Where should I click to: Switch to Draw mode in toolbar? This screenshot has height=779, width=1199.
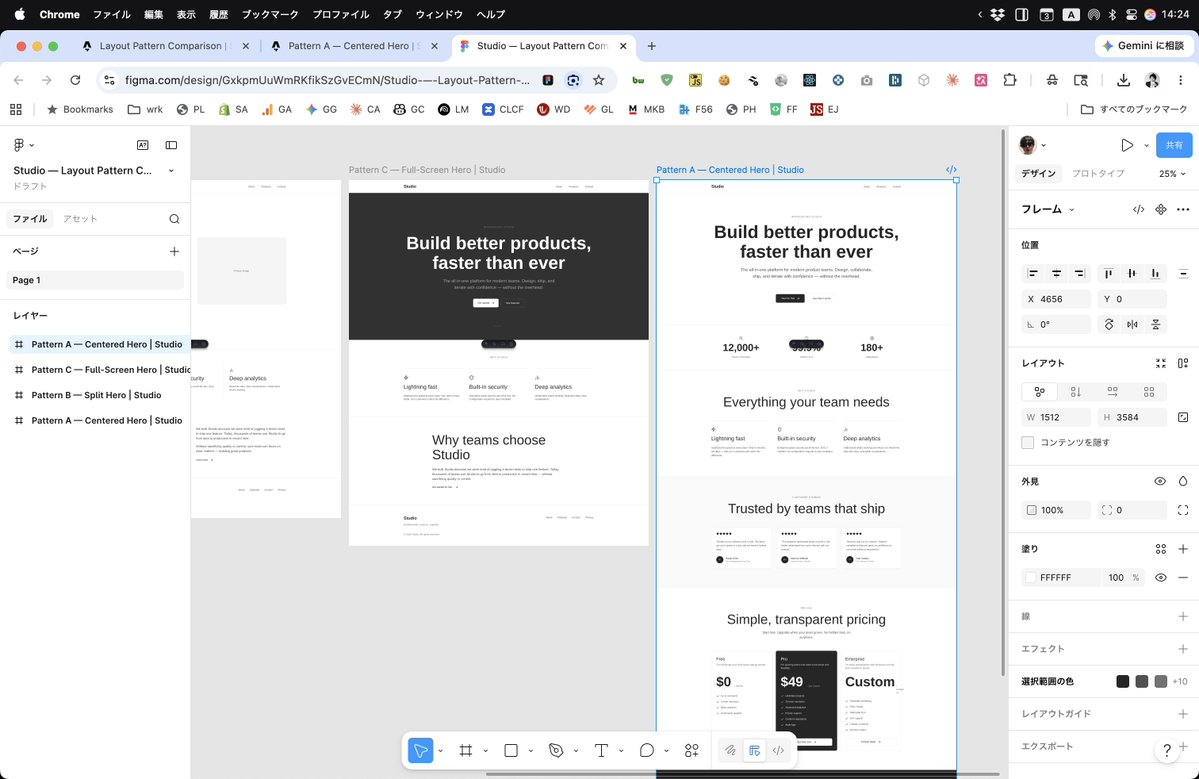[x=730, y=751]
